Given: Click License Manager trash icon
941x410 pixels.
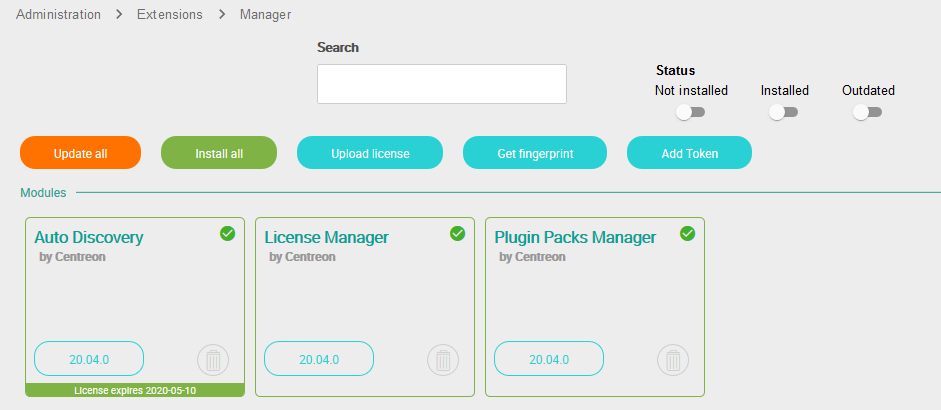Looking at the screenshot, I should (x=443, y=360).
